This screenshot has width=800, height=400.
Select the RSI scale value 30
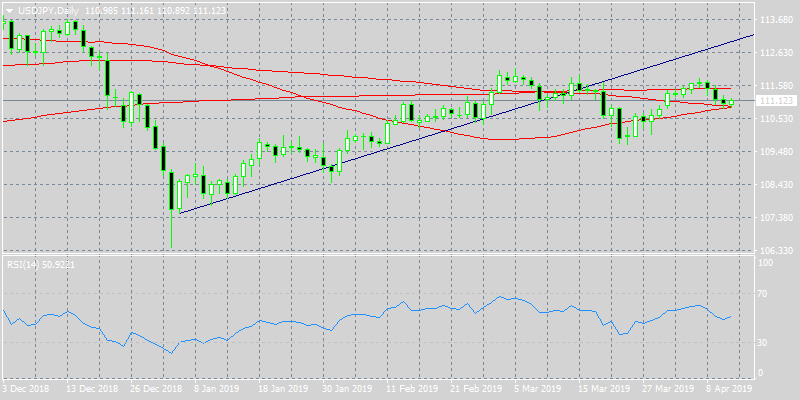(x=764, y=342)
